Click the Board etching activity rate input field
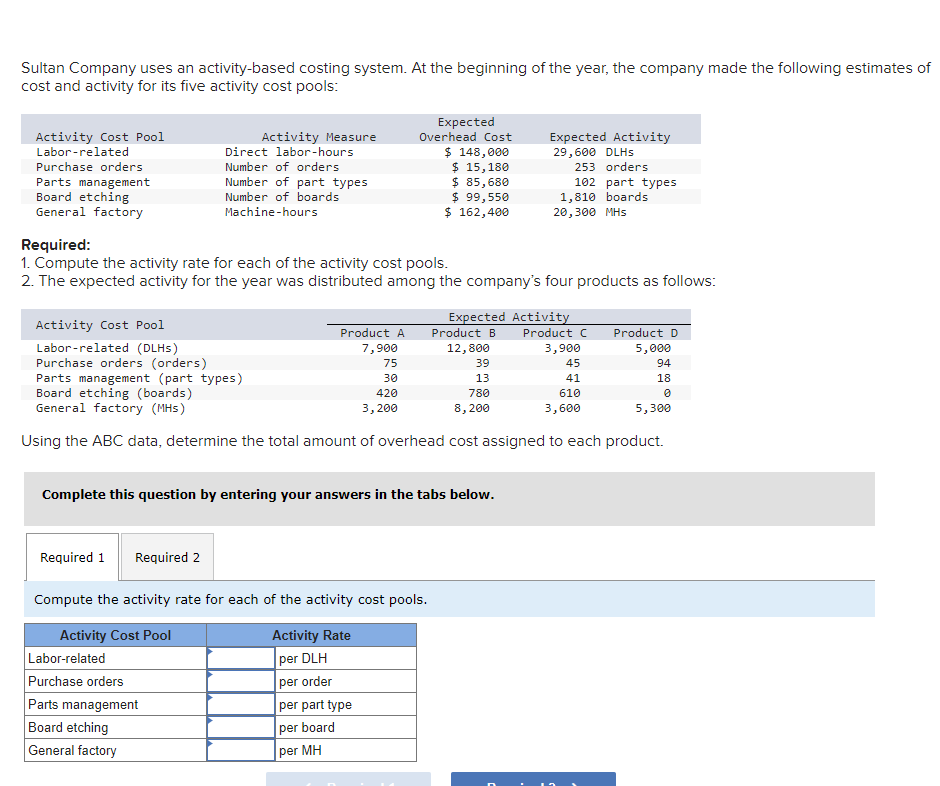The image size is (940, 786). (x=240, y=727)
